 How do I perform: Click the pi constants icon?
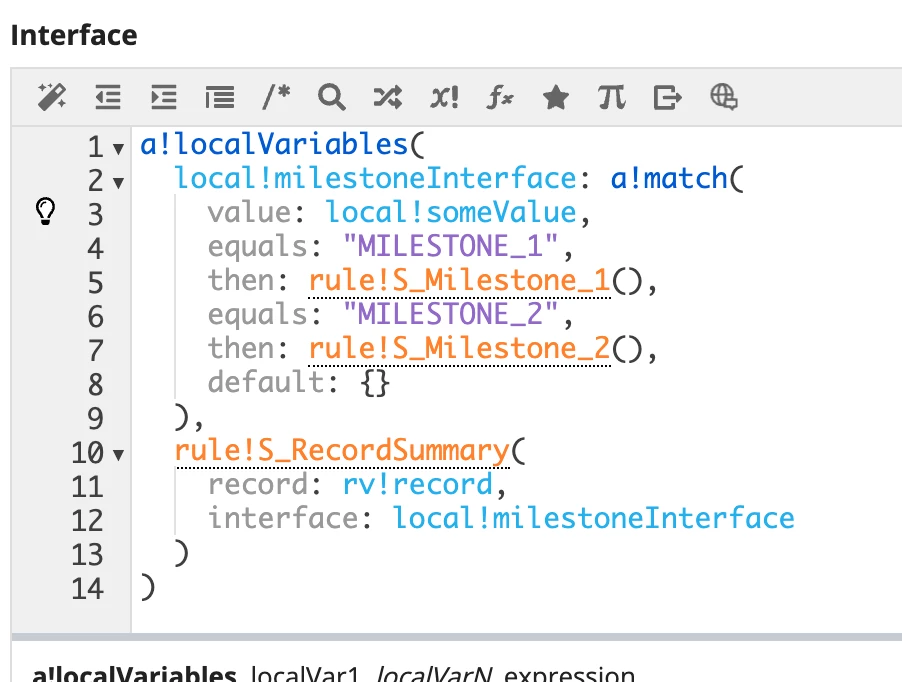click(611, 97)
